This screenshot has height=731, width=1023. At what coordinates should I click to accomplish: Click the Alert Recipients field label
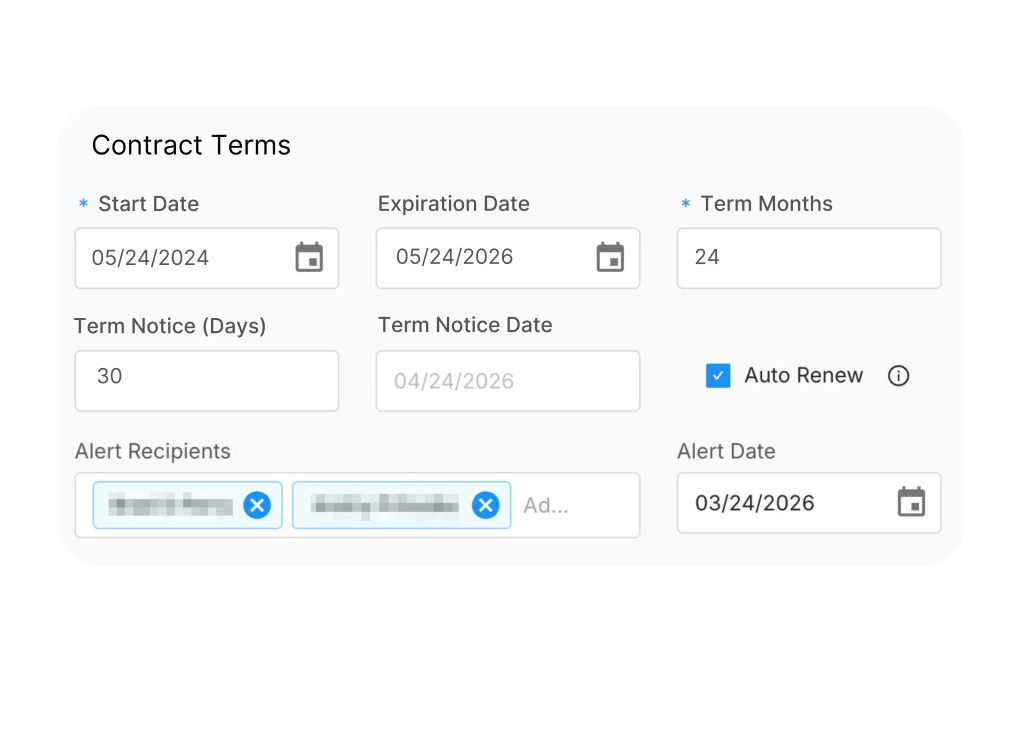(152, 451)
